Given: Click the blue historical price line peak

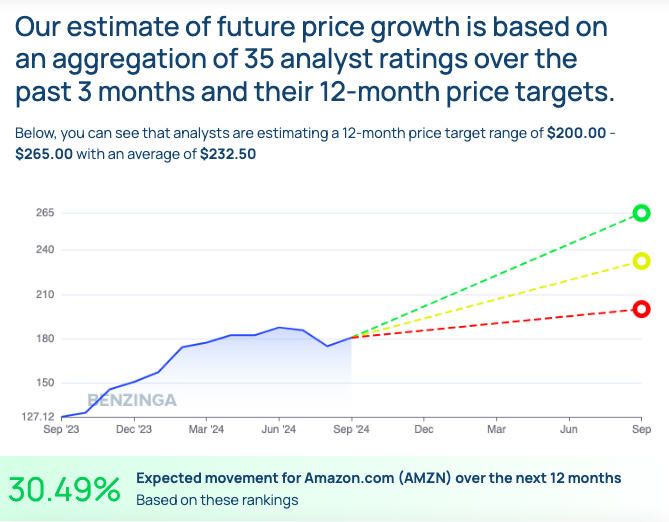Looking at the screenshot, I should pos(279,327).
